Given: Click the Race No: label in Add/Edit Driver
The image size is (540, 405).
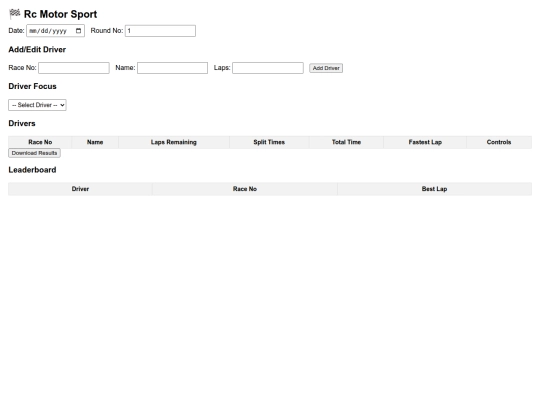Looking at the screenshot, I should click(x=22, y=68).
